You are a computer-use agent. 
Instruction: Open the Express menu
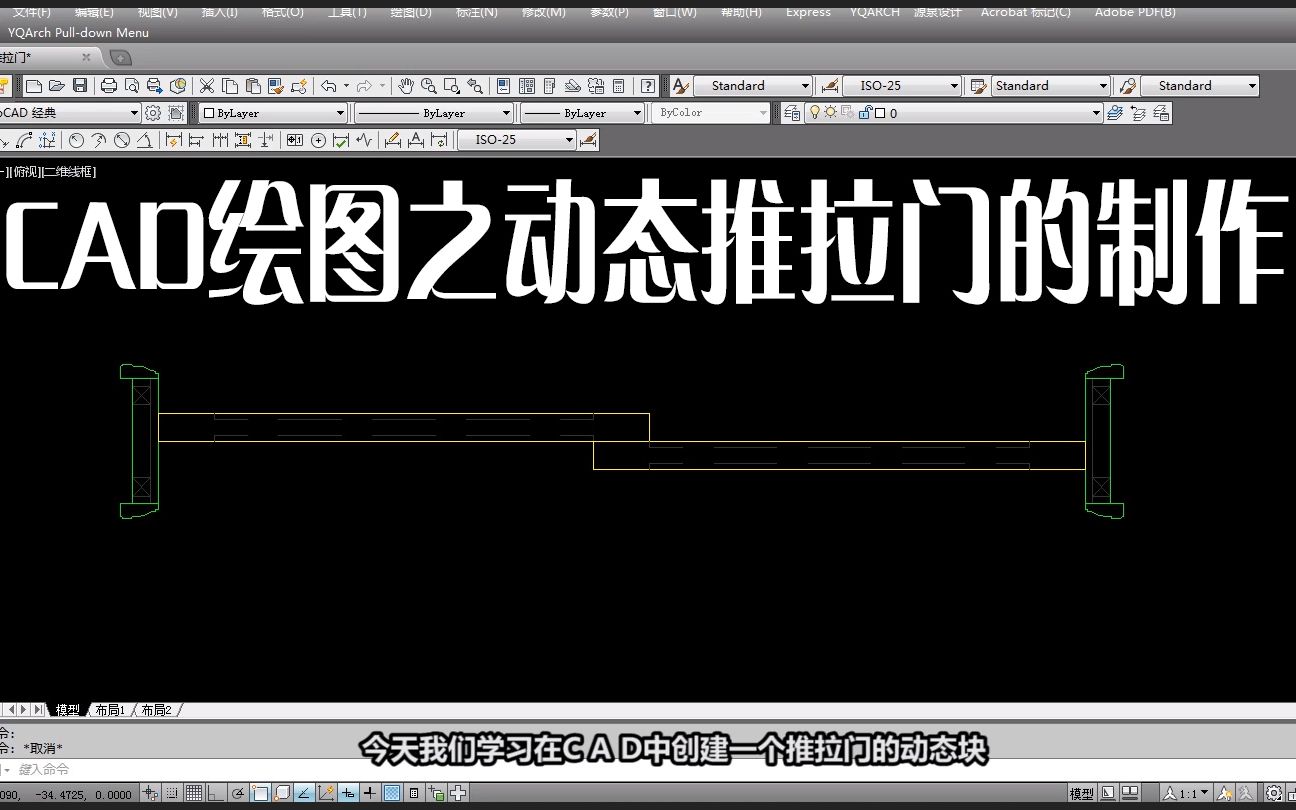click(x=808, y=12)
